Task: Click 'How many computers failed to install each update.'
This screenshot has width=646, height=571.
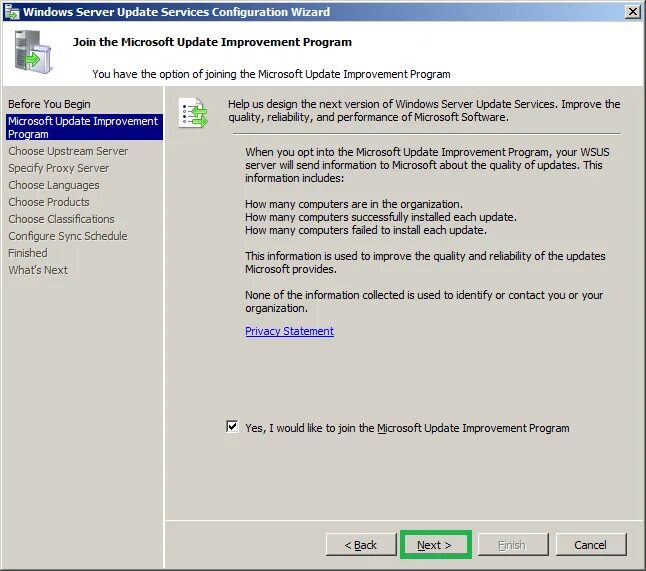Action: click(x=366, y=230)
